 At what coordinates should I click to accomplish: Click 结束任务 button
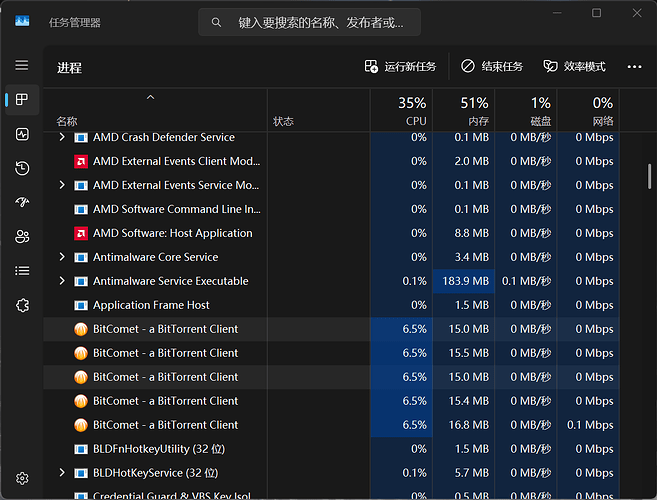pos(492,67)
